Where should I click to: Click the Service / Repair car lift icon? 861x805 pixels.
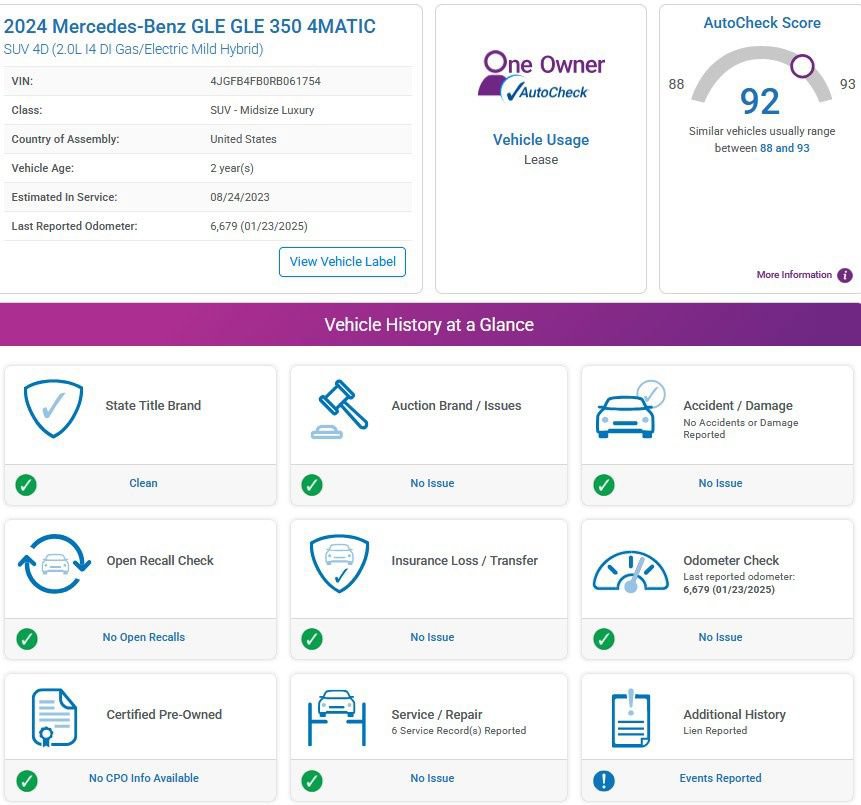[337, 718]
